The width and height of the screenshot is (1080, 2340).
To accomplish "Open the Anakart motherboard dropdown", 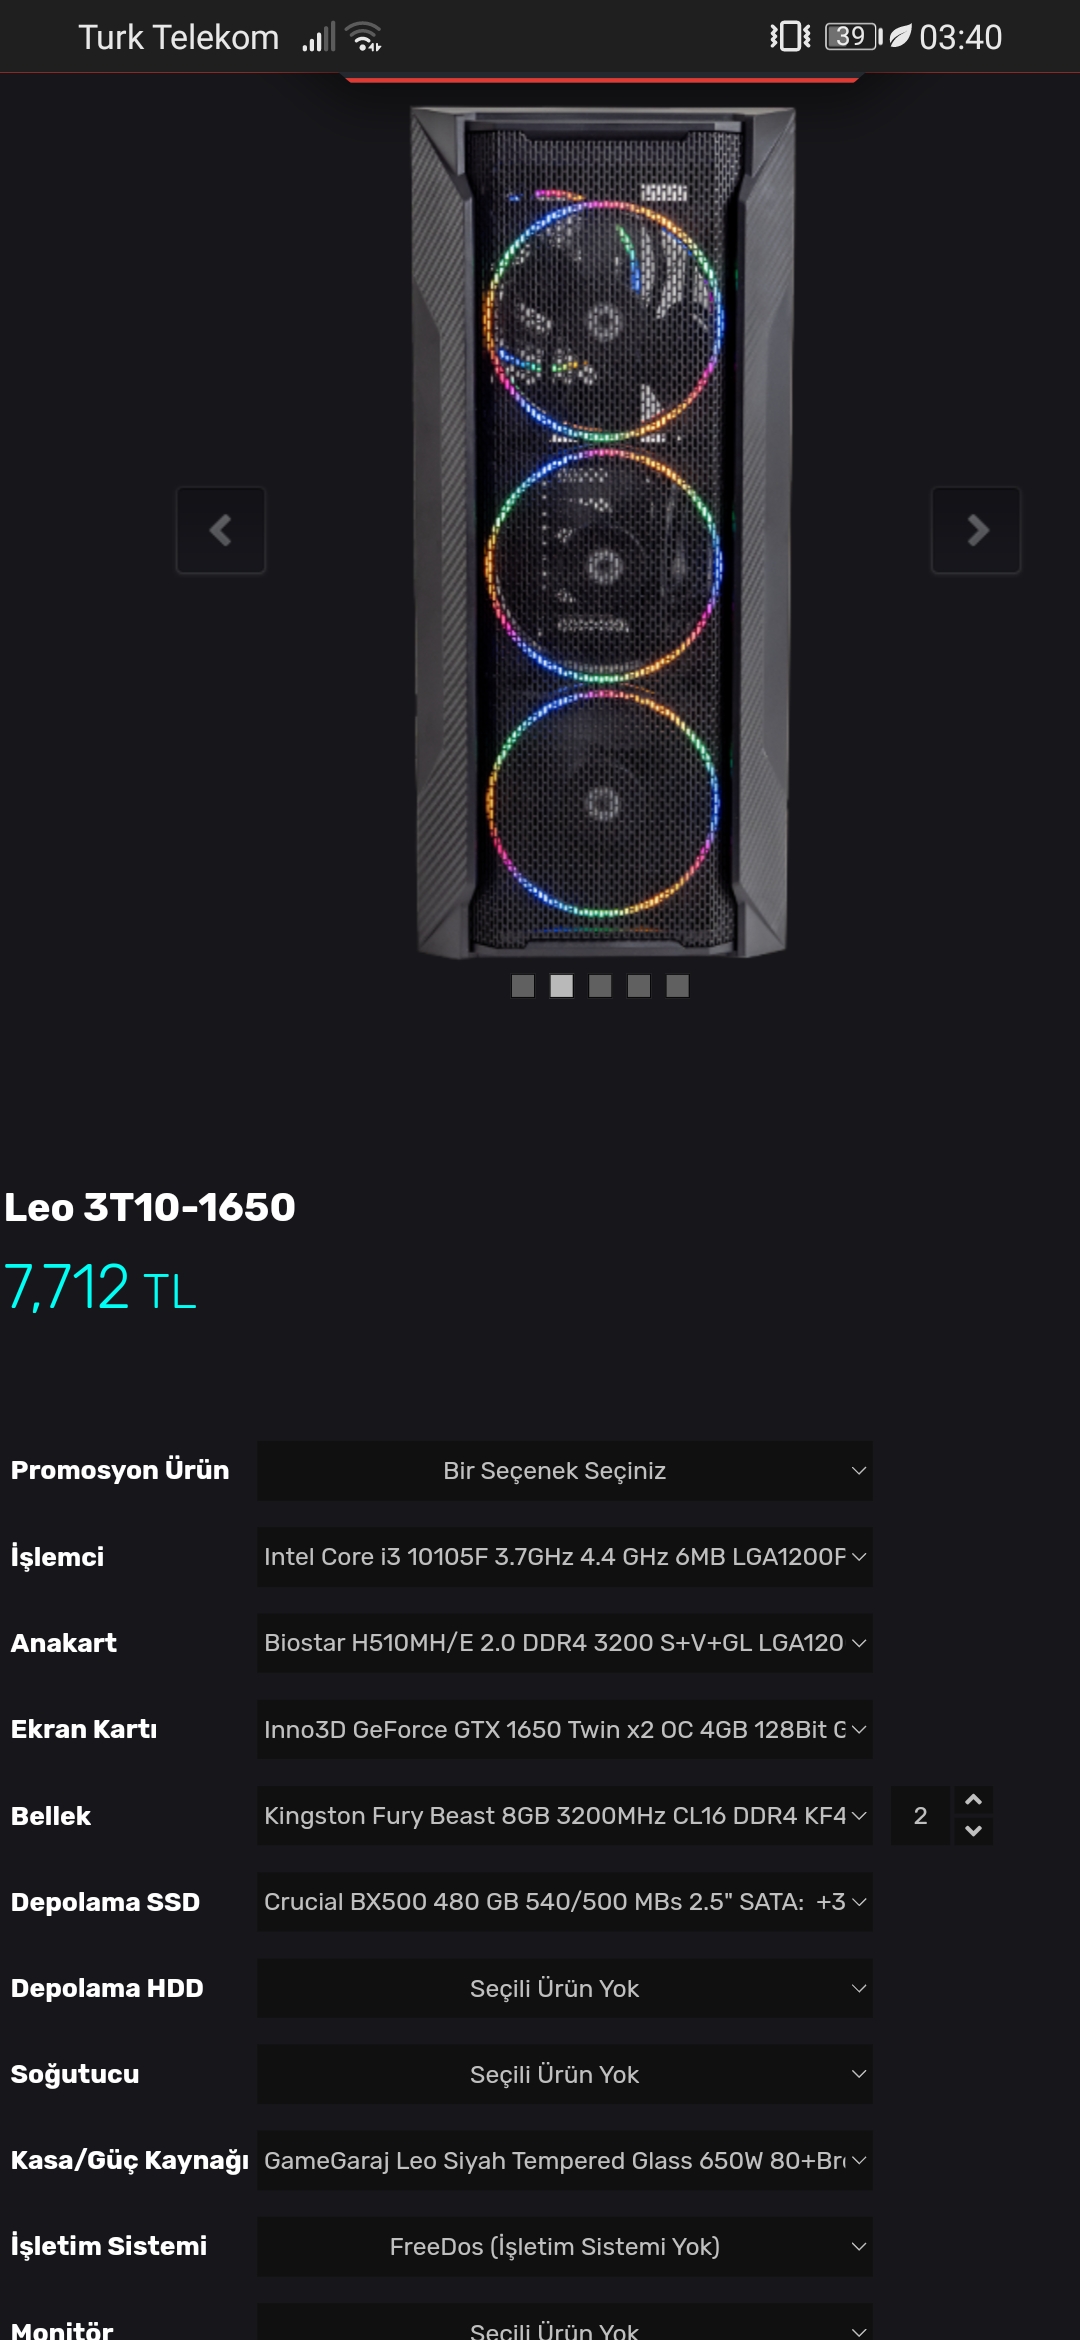I will [565, 1643].
